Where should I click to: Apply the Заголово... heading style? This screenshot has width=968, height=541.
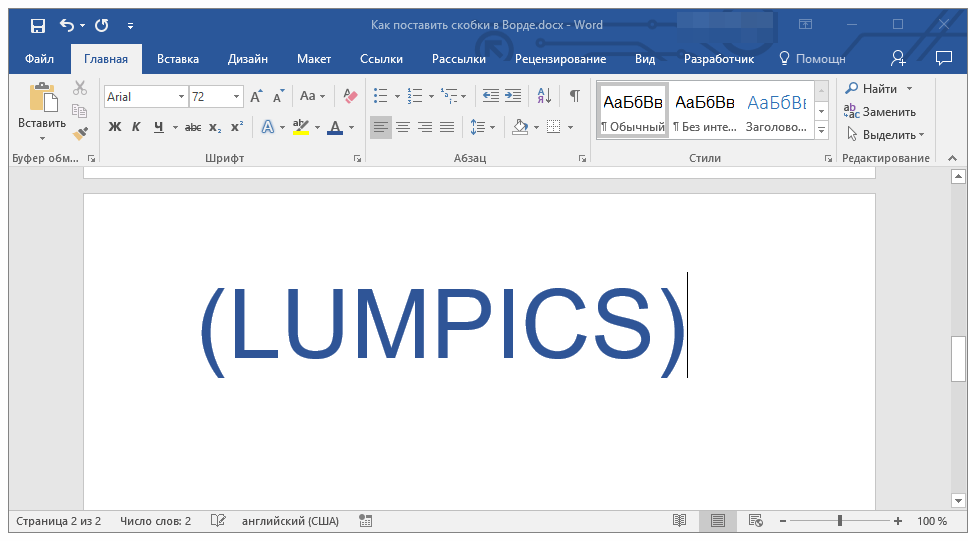[x=777, y=111]
